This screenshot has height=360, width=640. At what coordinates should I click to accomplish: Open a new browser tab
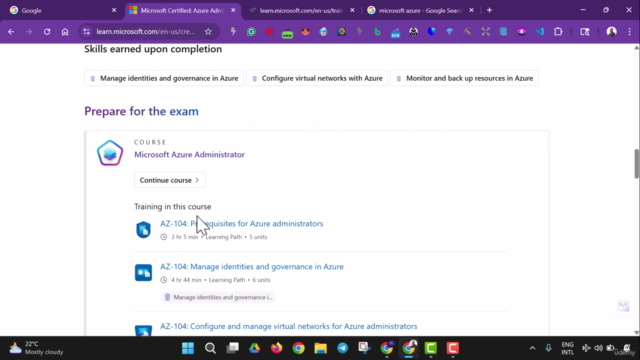click(x=489, y=10)
